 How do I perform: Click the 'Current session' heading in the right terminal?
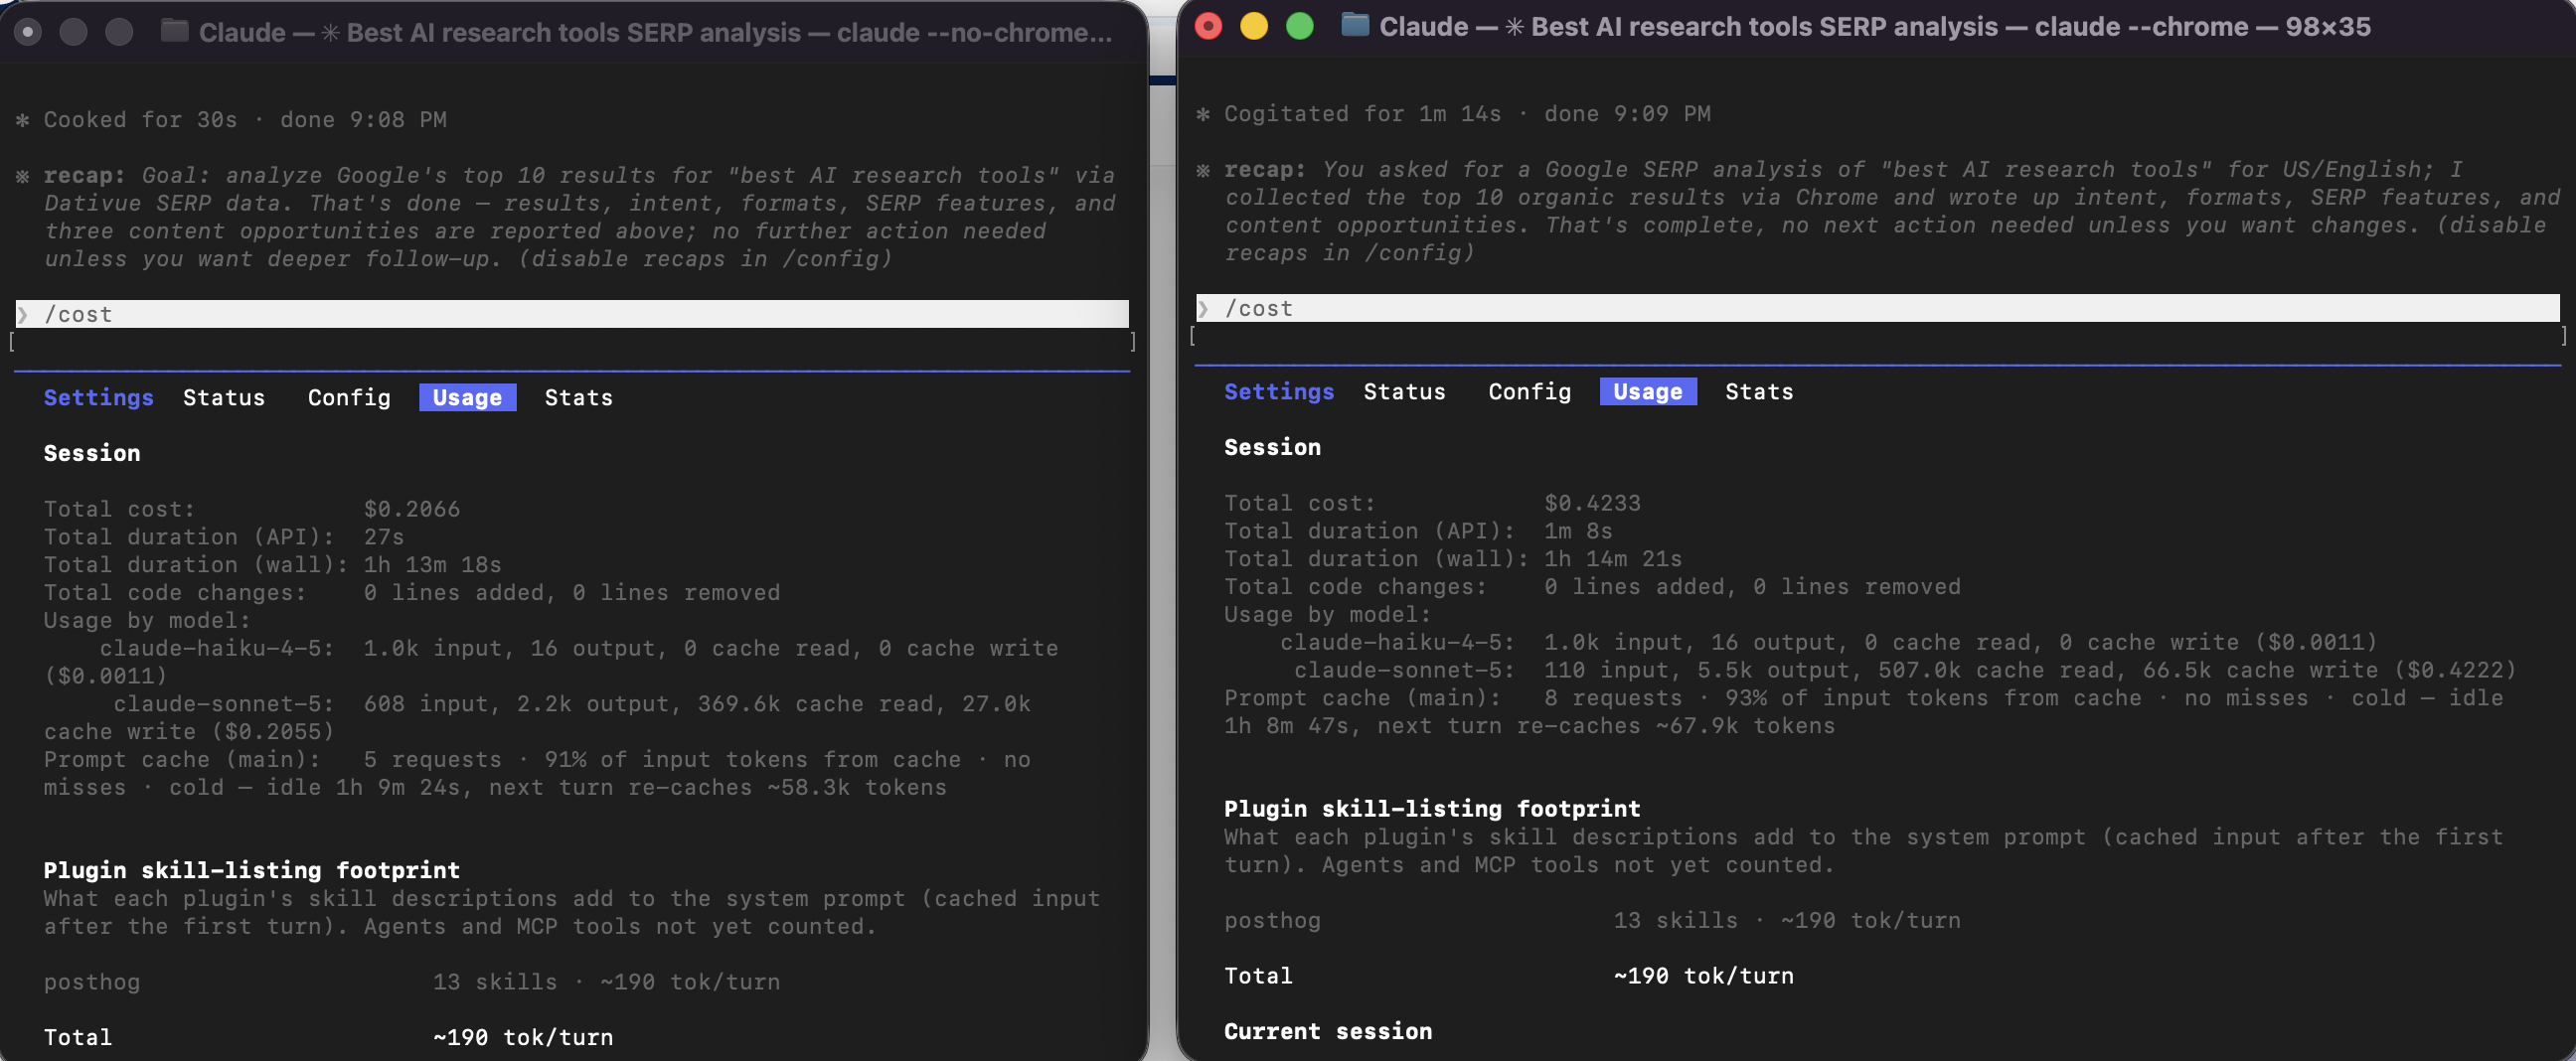click(x=1328, y=1031)
